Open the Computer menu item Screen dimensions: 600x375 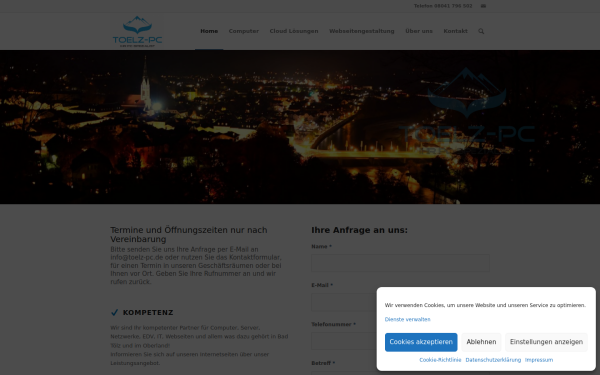click(x=244, y=31)
